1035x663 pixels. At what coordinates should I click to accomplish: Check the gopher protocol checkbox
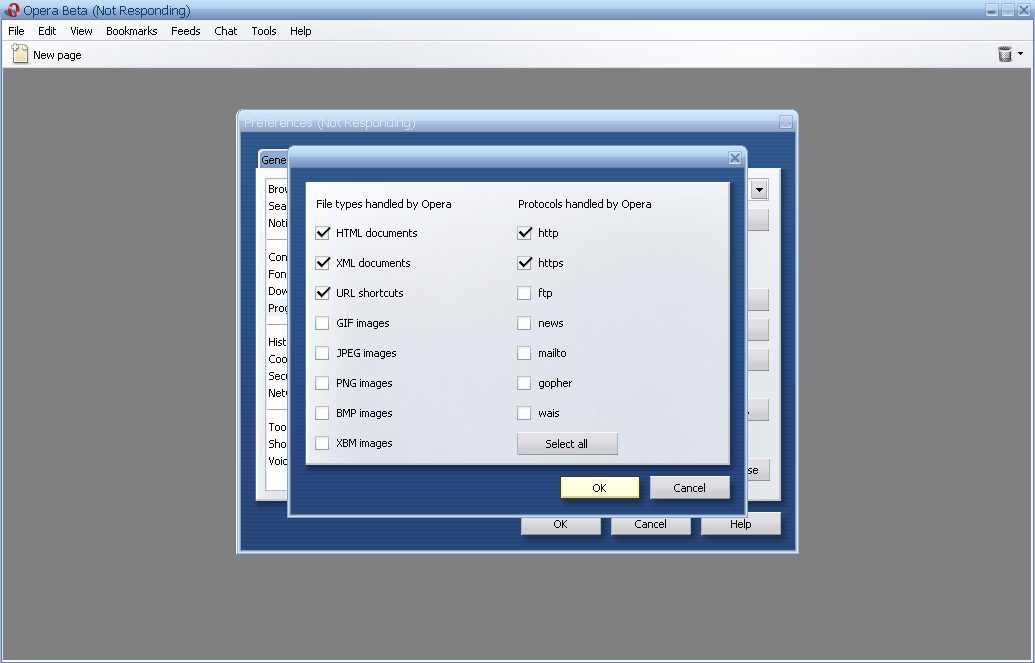[524, 383]
